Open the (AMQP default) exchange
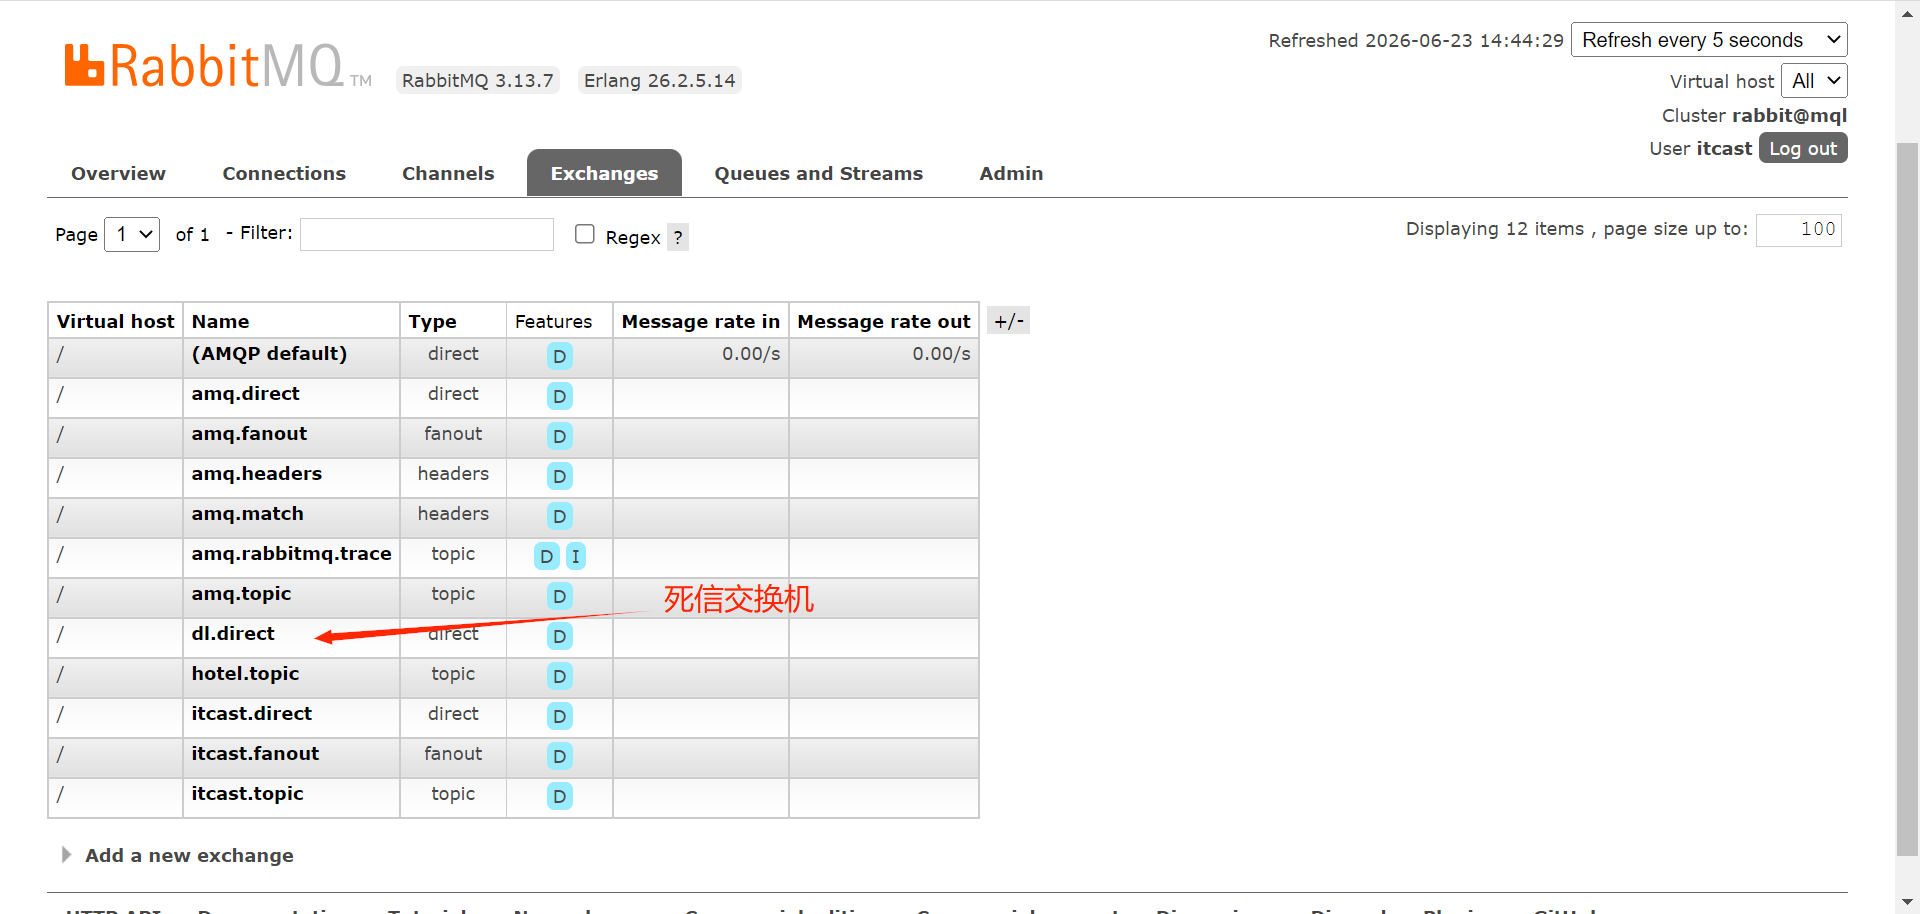The width and height of the screenshot is (1920, 914). [x=269, y=354]
